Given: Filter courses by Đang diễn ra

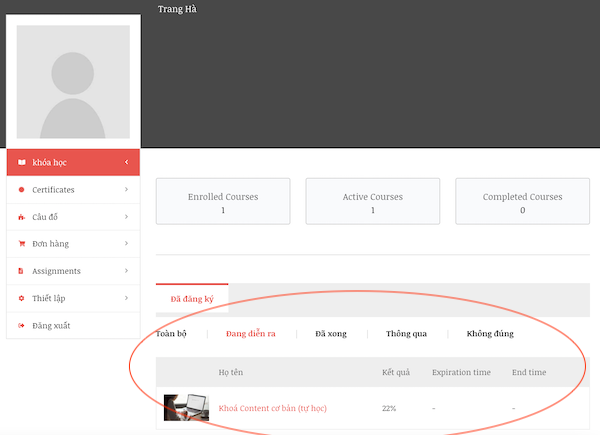Looking at the screenshot, I should (251, 334).
